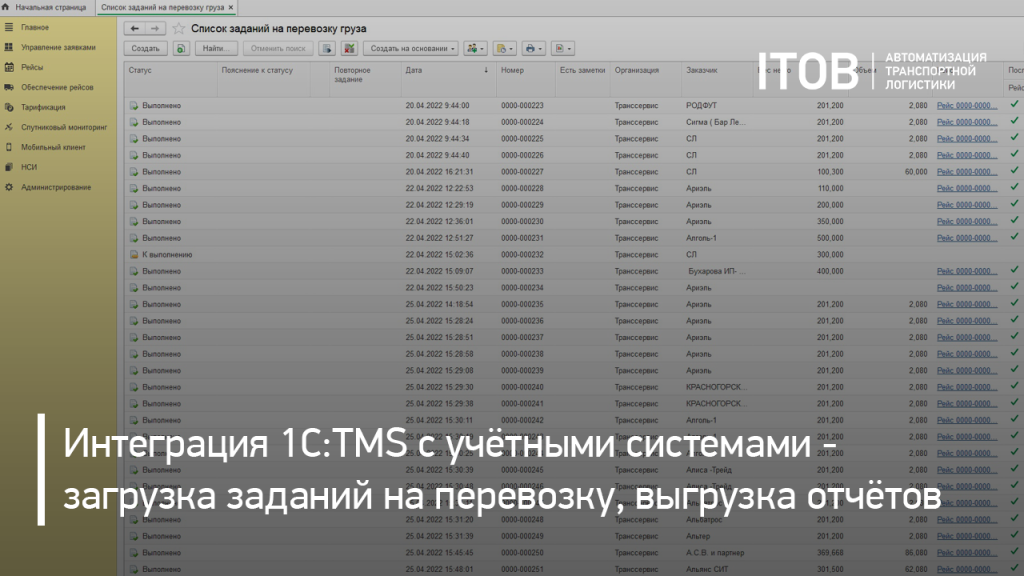Open the people icon dropdown in the toolbar
This screenshot has height=576, width=1024.
tap(475, 48)
